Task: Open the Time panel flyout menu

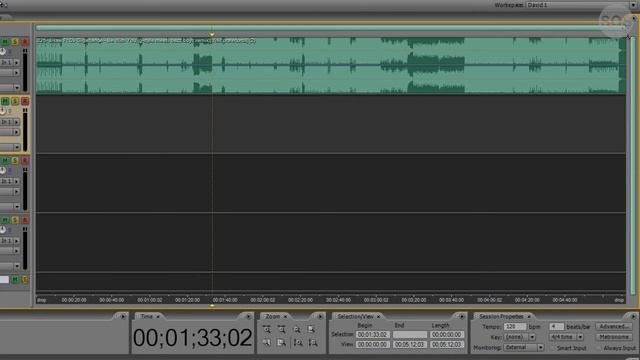Action: pos(249,316)
